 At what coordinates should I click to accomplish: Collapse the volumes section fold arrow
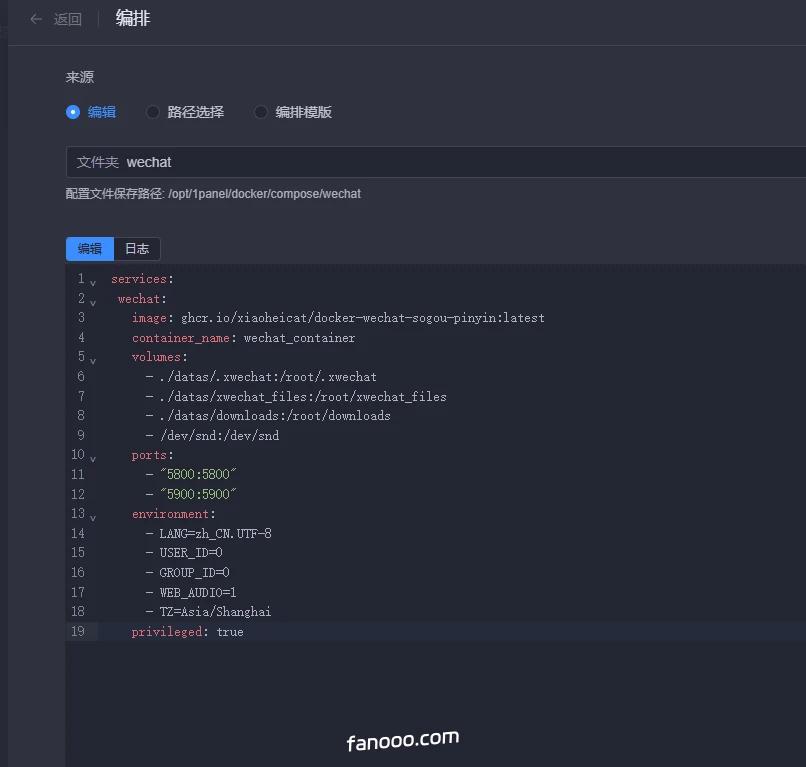93,360
